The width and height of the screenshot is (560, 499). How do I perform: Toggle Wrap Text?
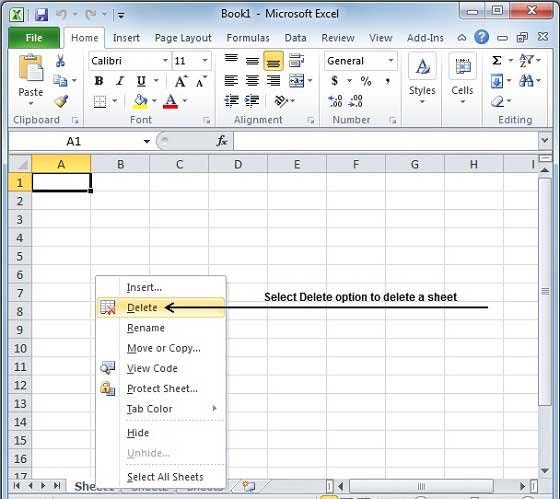click(296, 61)
